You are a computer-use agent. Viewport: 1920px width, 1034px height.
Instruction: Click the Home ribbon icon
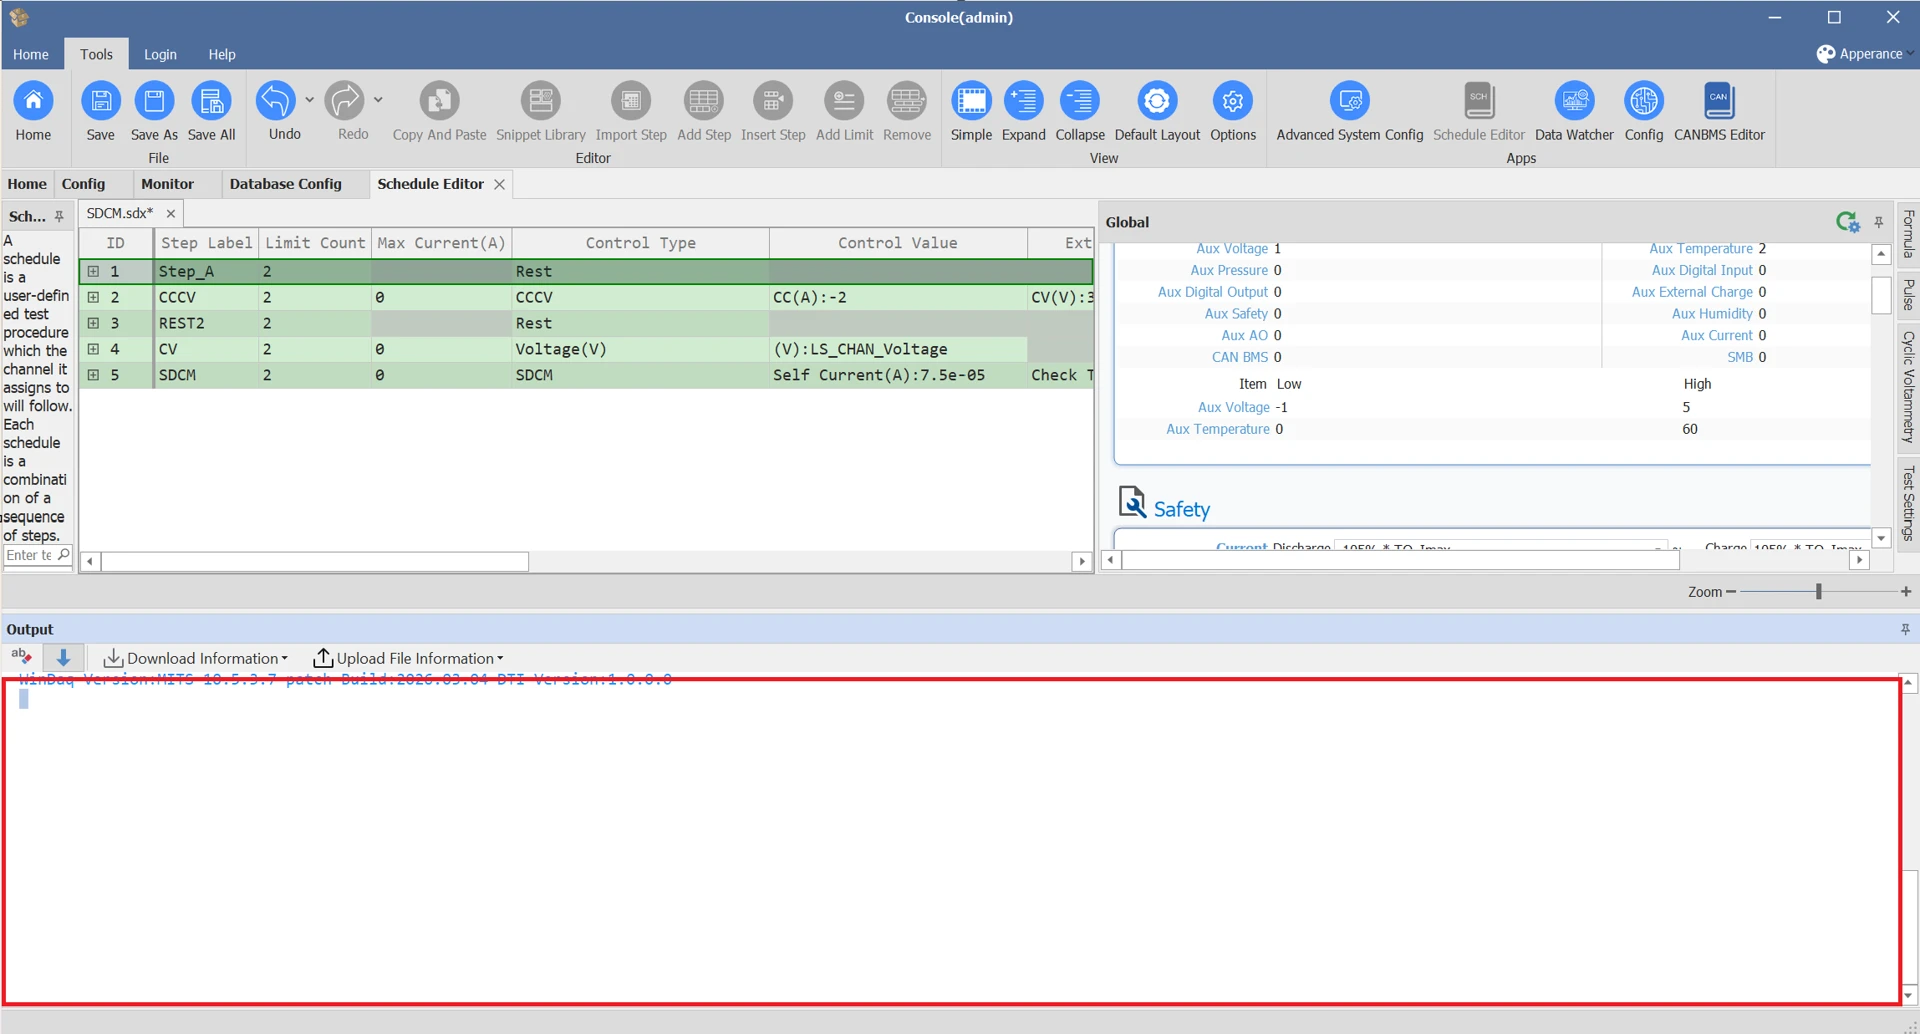tap(33, 101)
